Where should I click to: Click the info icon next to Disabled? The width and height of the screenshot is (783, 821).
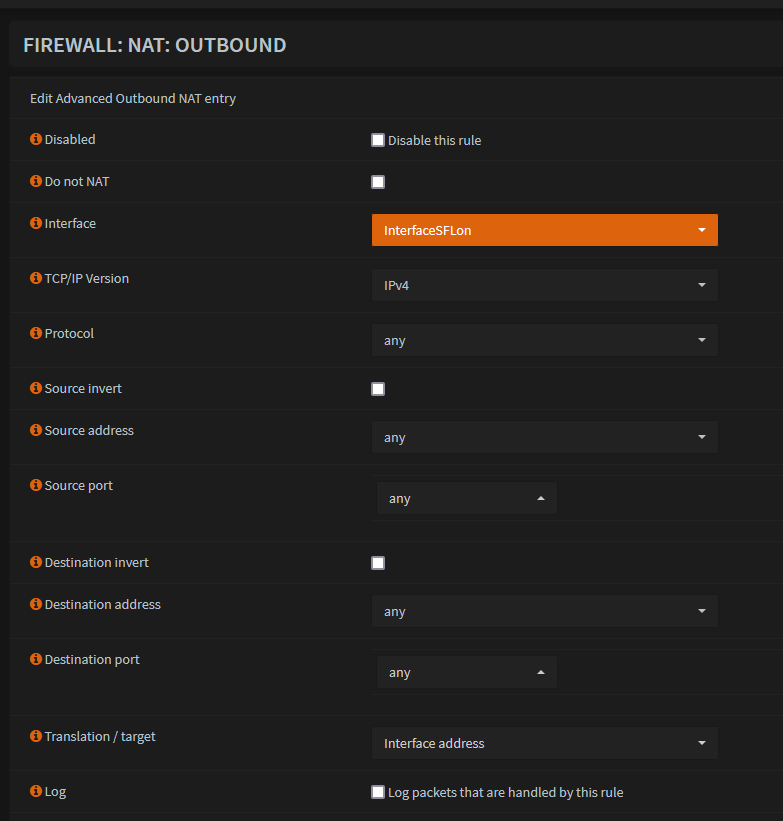[36, 139]
